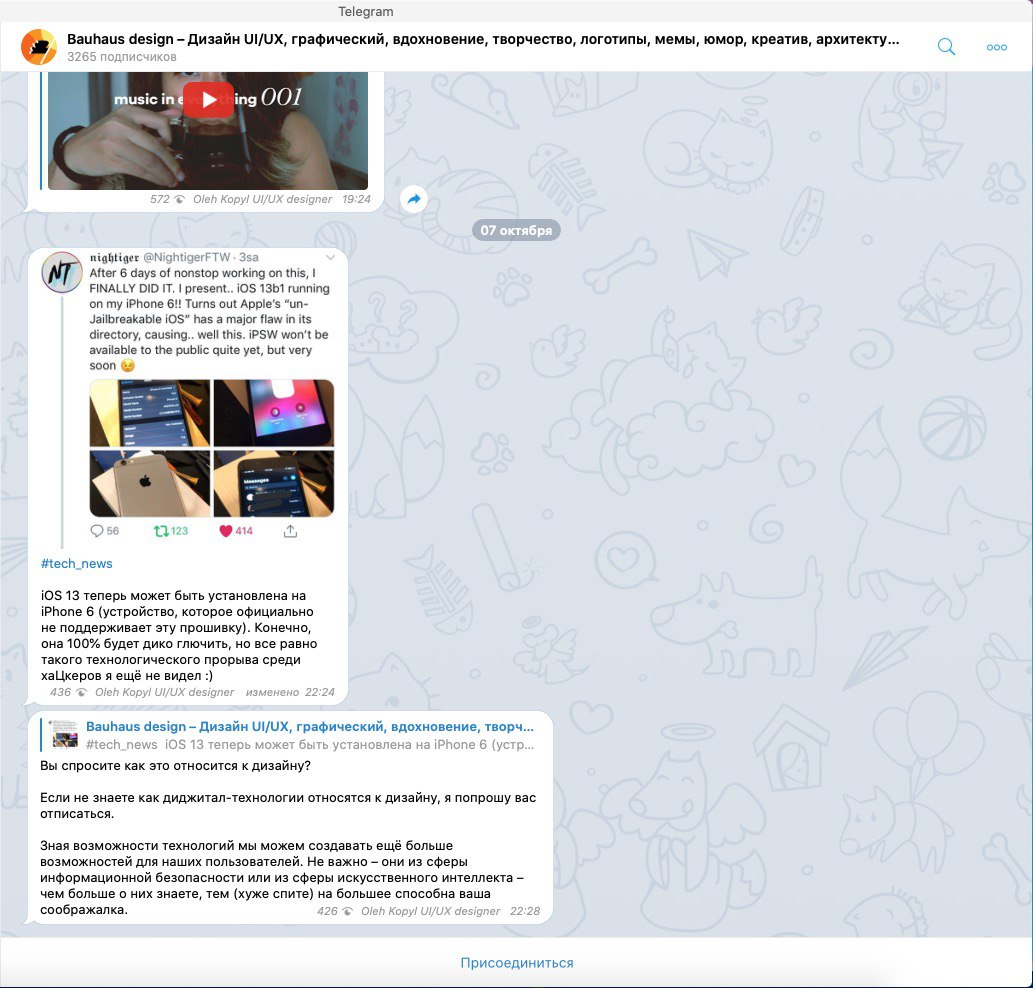The height and width of the screenshot is (988, 1033).
Task: Click the heart like icon showing 414
Action: click(x=226, y=531)
